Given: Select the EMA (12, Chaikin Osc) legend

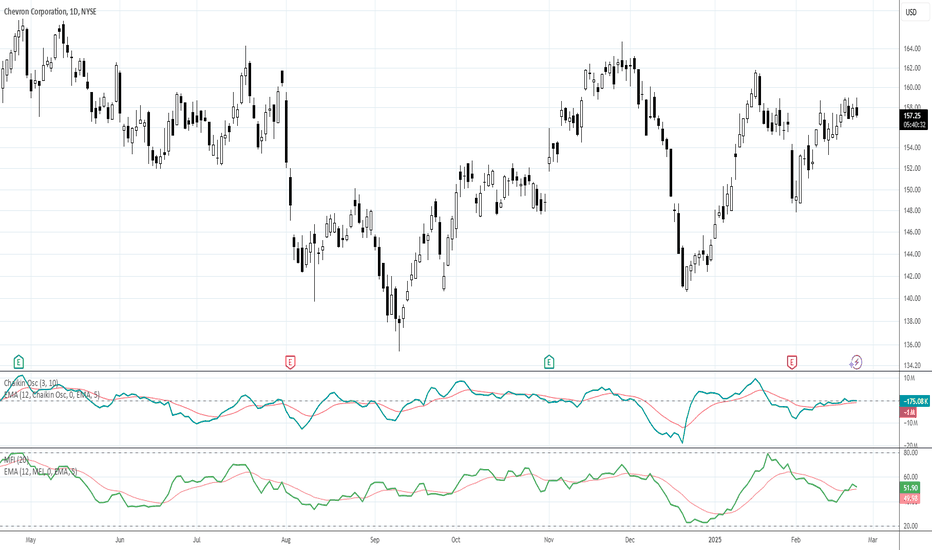Looking at the screenshot, I should coord(52,394).
